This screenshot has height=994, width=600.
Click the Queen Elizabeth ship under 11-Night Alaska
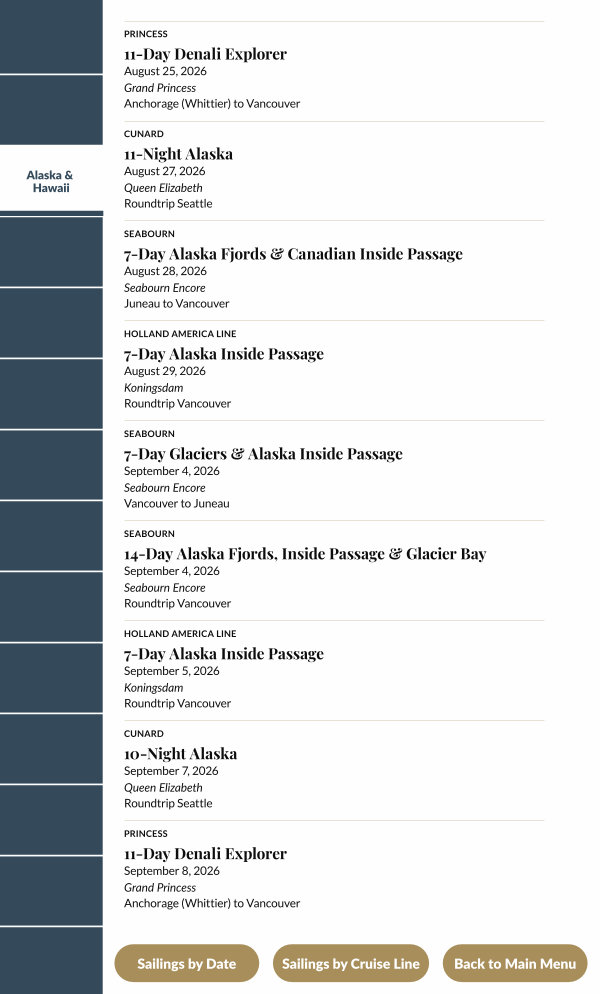[163, 187]
